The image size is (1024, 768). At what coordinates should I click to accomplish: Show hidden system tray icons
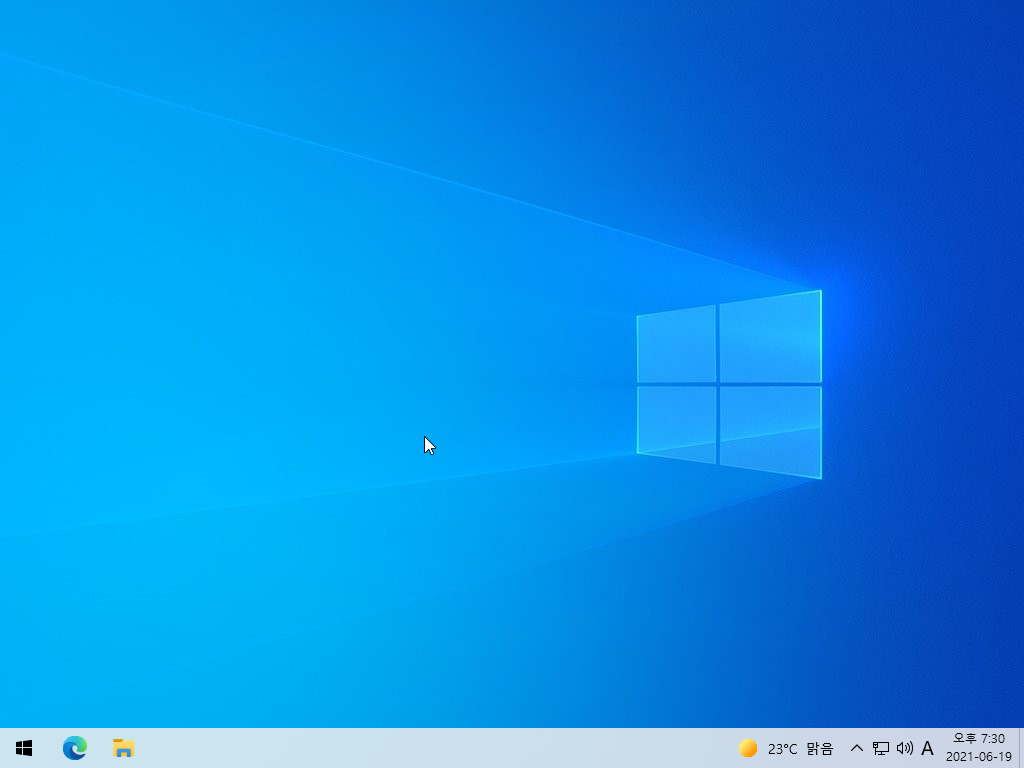coord(857,748)
